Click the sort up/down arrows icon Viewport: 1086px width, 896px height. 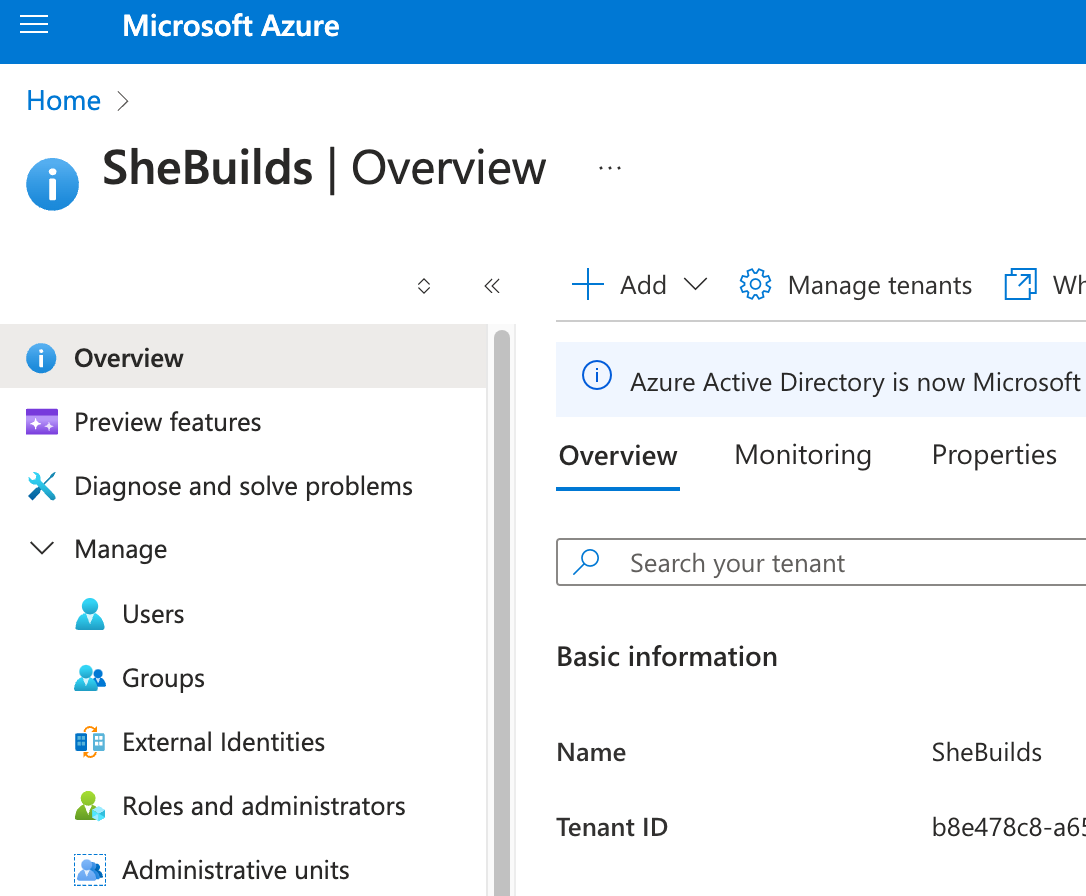[424, 286]
